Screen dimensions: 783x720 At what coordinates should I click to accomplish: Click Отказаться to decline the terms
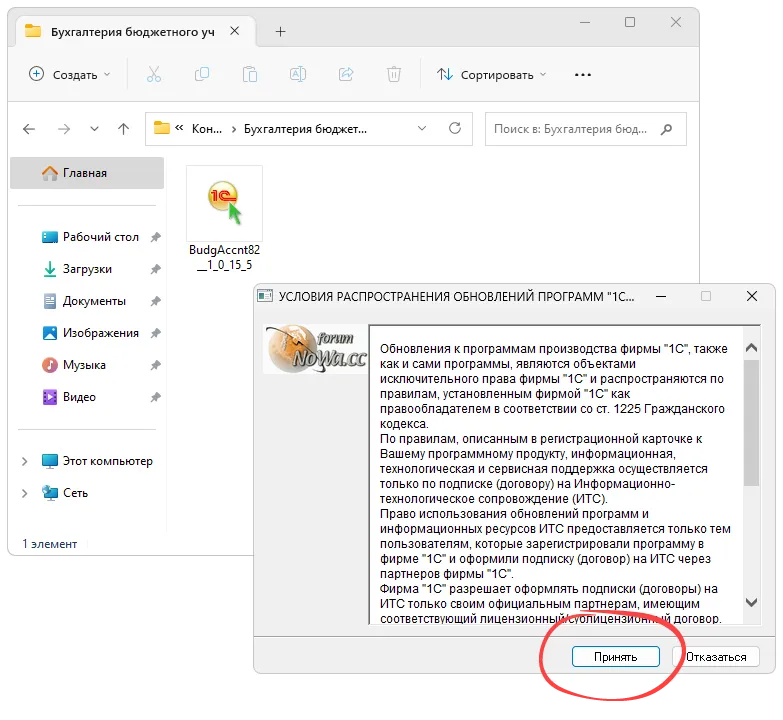[x=716, y=657]
